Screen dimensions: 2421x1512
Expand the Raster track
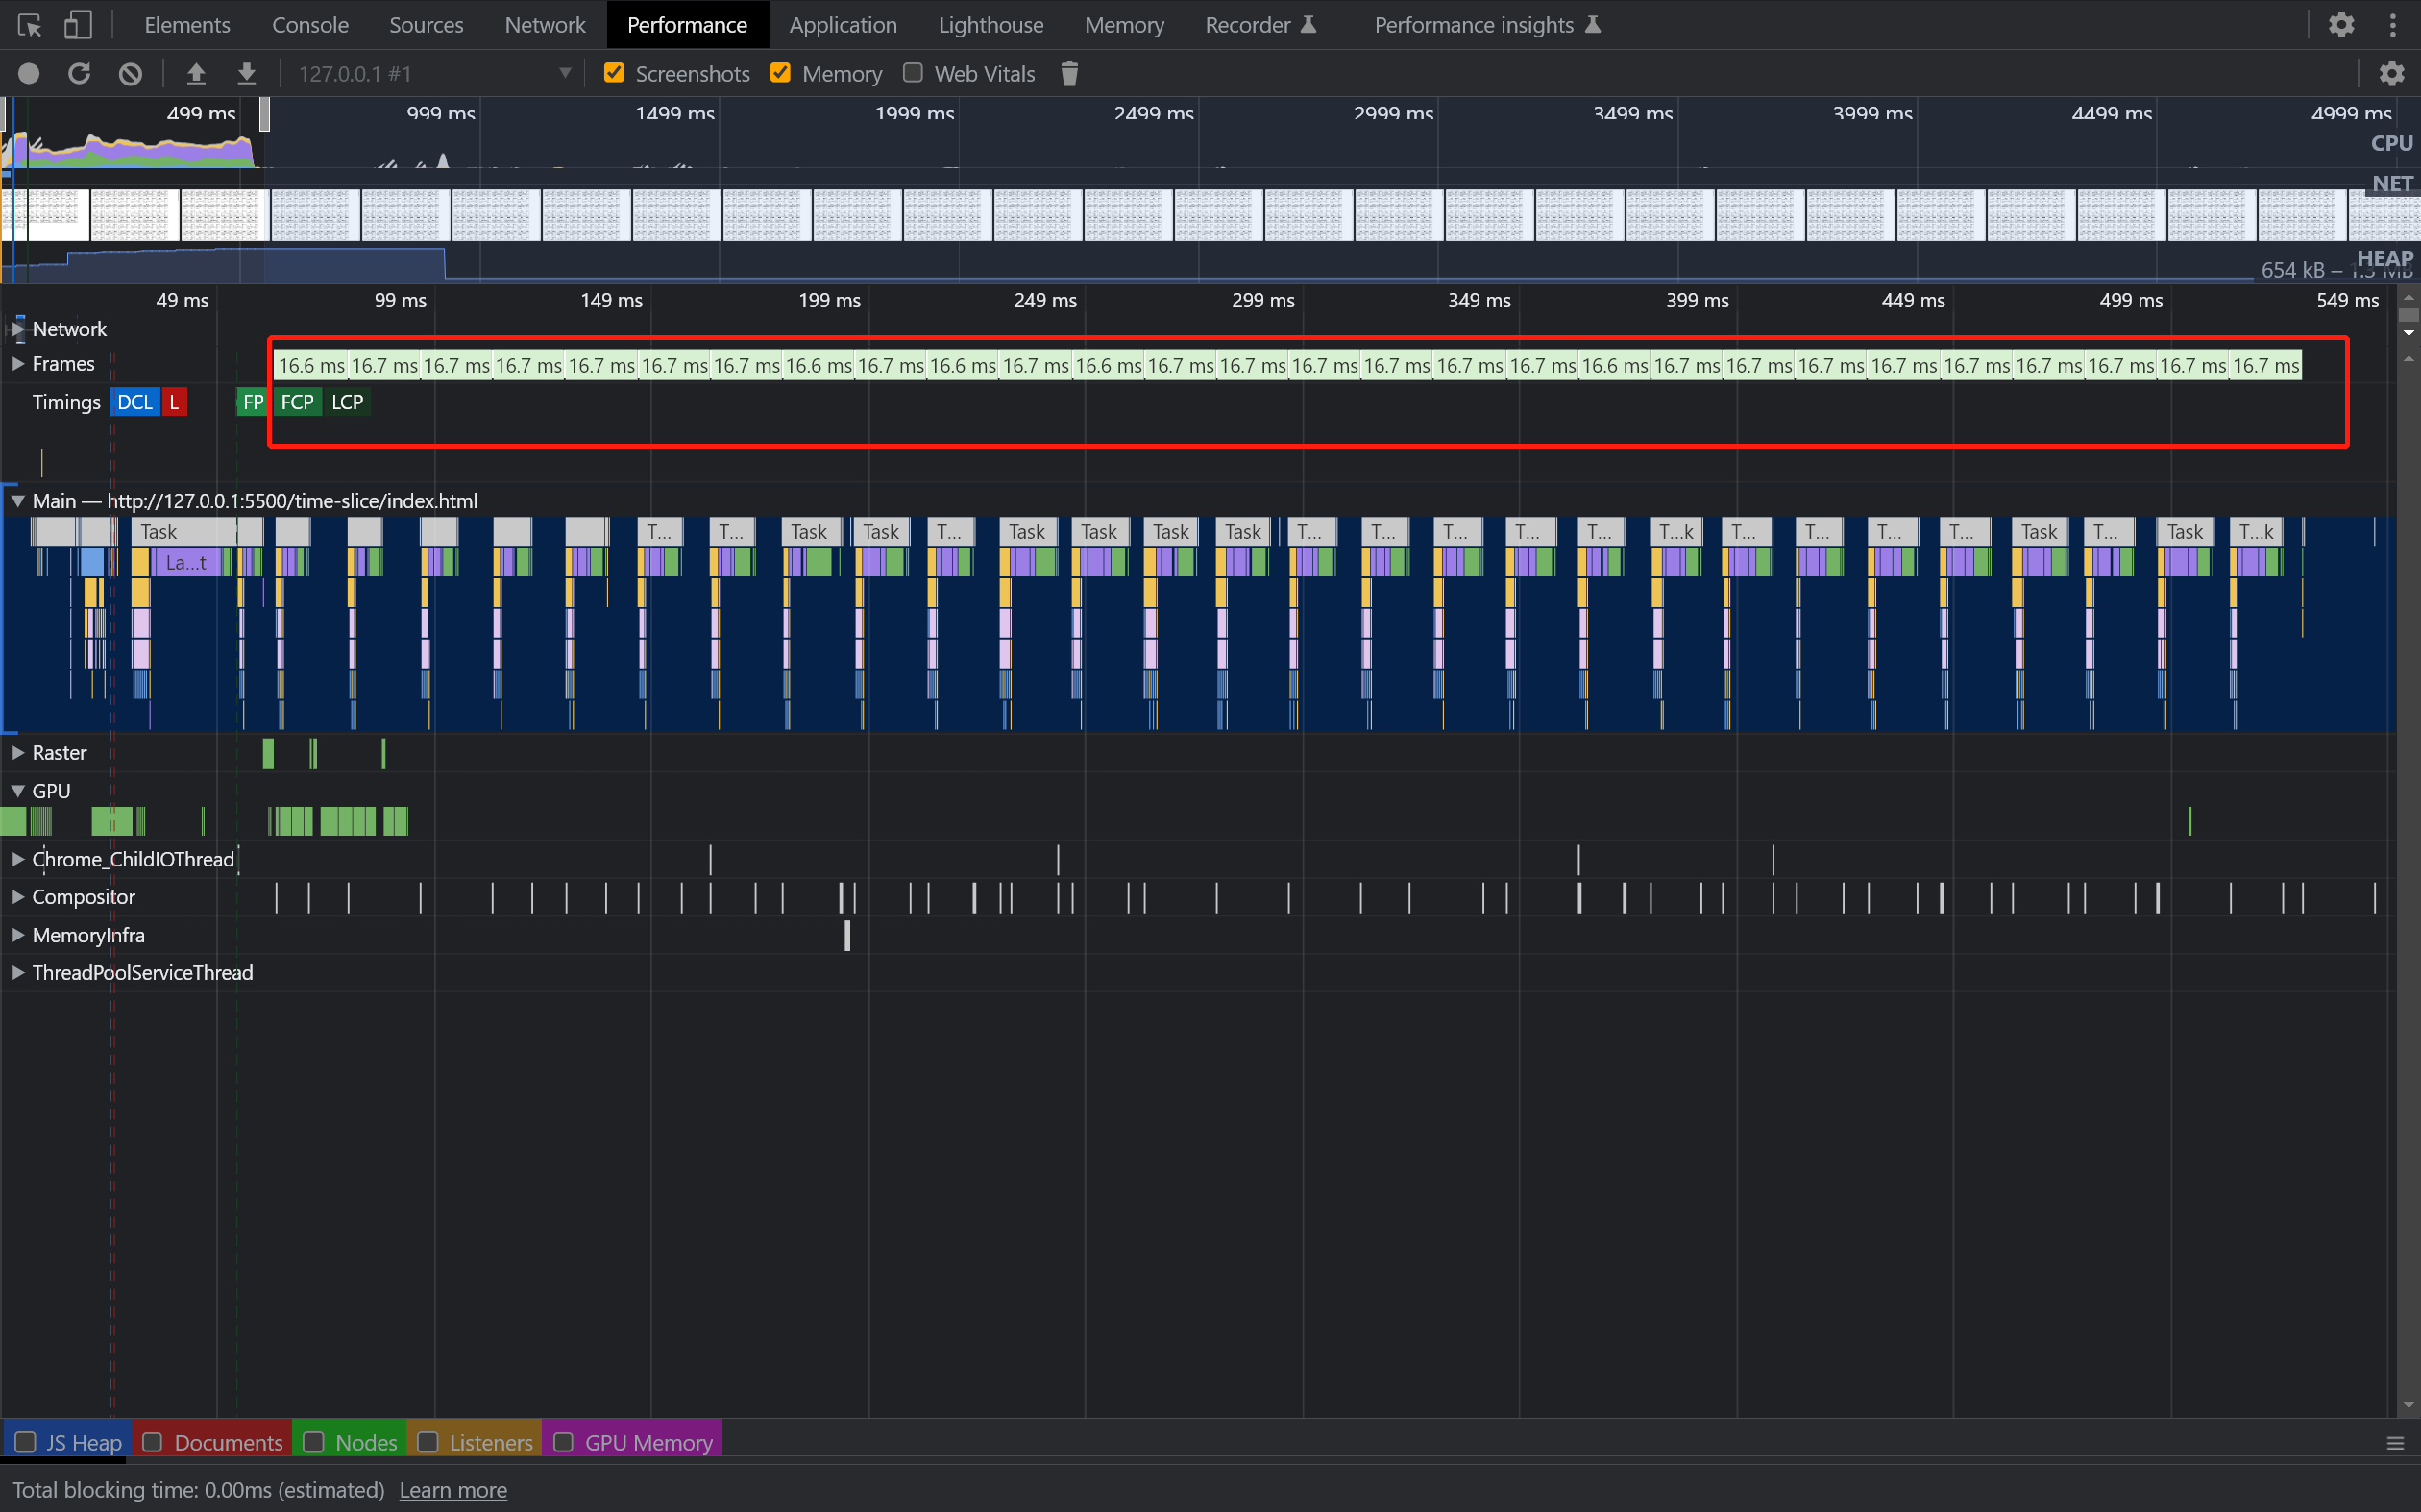pos(17,753)
